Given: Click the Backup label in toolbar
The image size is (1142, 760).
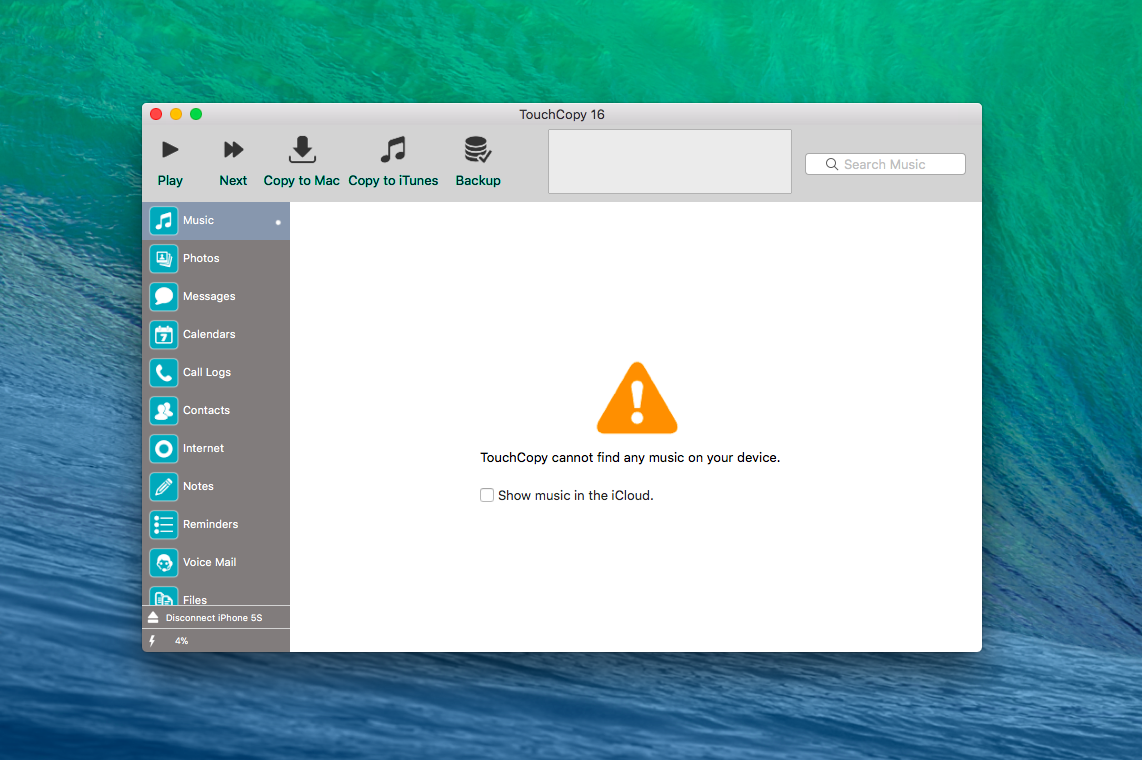Looking at the screenshot, I should 478,181.
